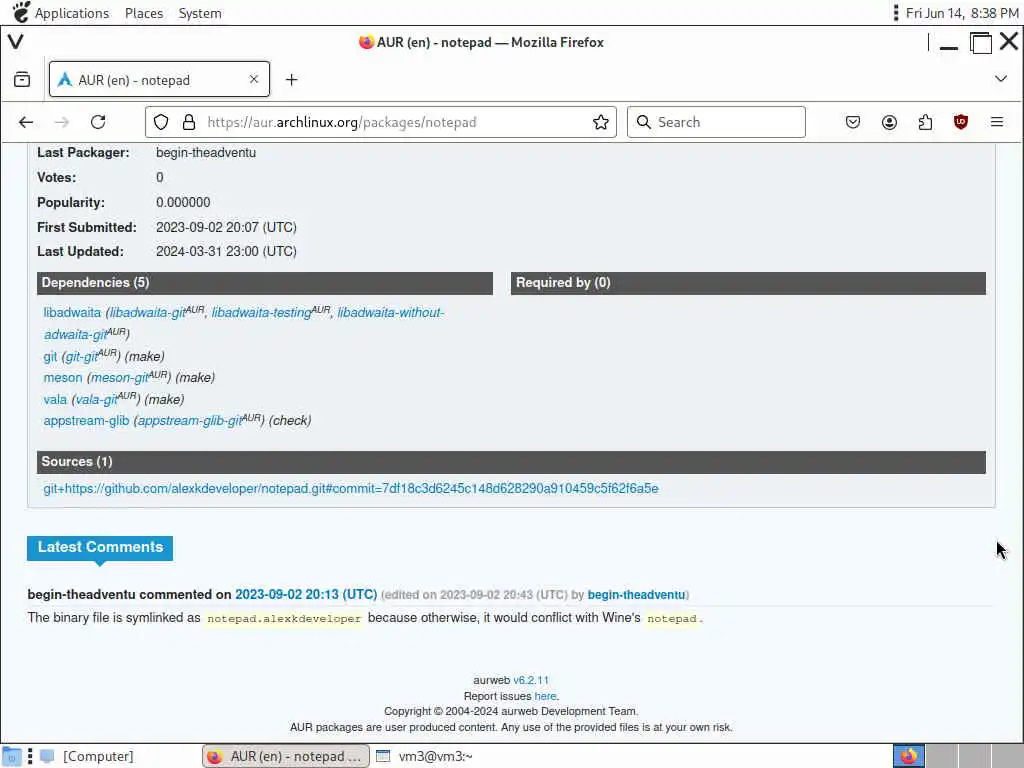Viewport: 1024px width, 768px height.
Task: Open comment date 2023-09-02 20:13 link
Action: click(306, 594)
